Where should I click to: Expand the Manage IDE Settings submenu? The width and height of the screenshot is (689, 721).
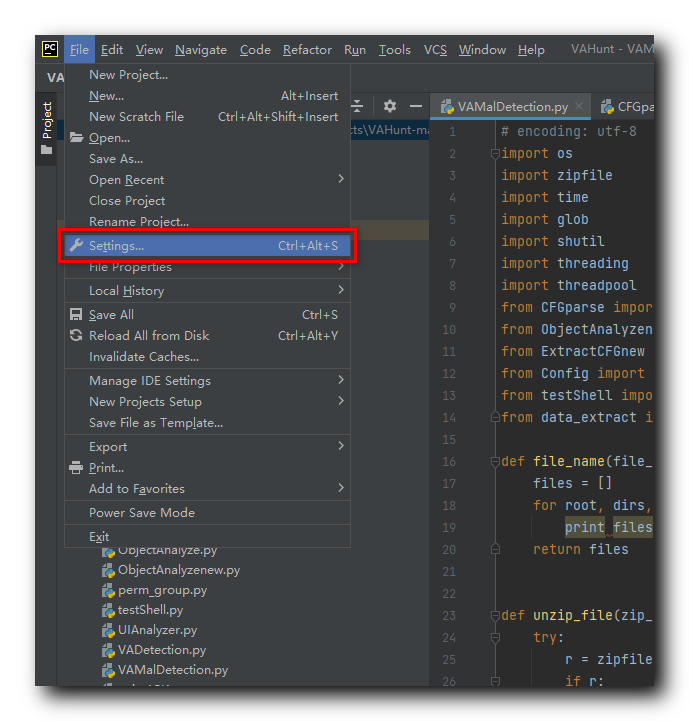click(x=341, y=380)
